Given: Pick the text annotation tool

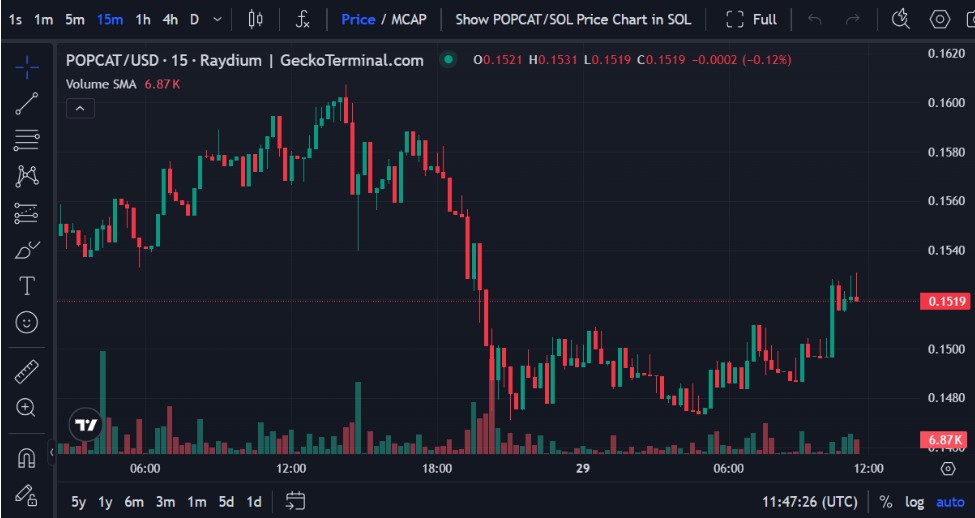Looking at the screenshot, I should [x=27, y=286].
